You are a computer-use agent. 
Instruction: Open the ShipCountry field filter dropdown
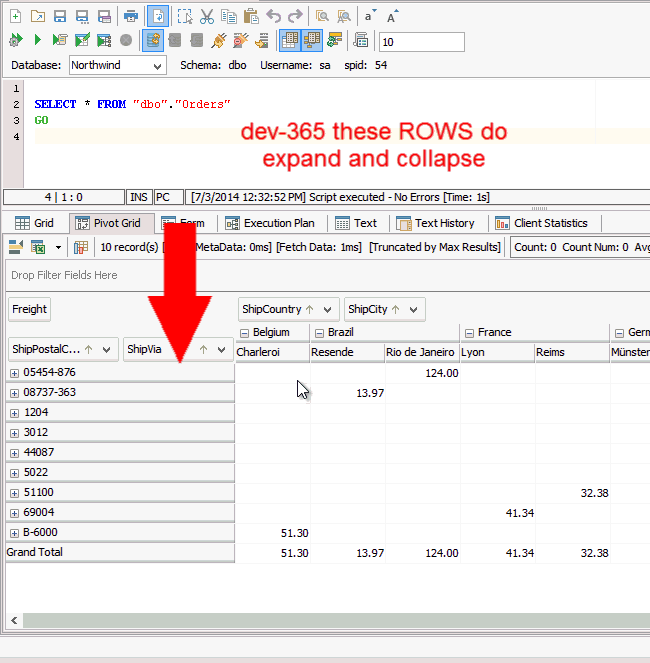pos(327,310)
